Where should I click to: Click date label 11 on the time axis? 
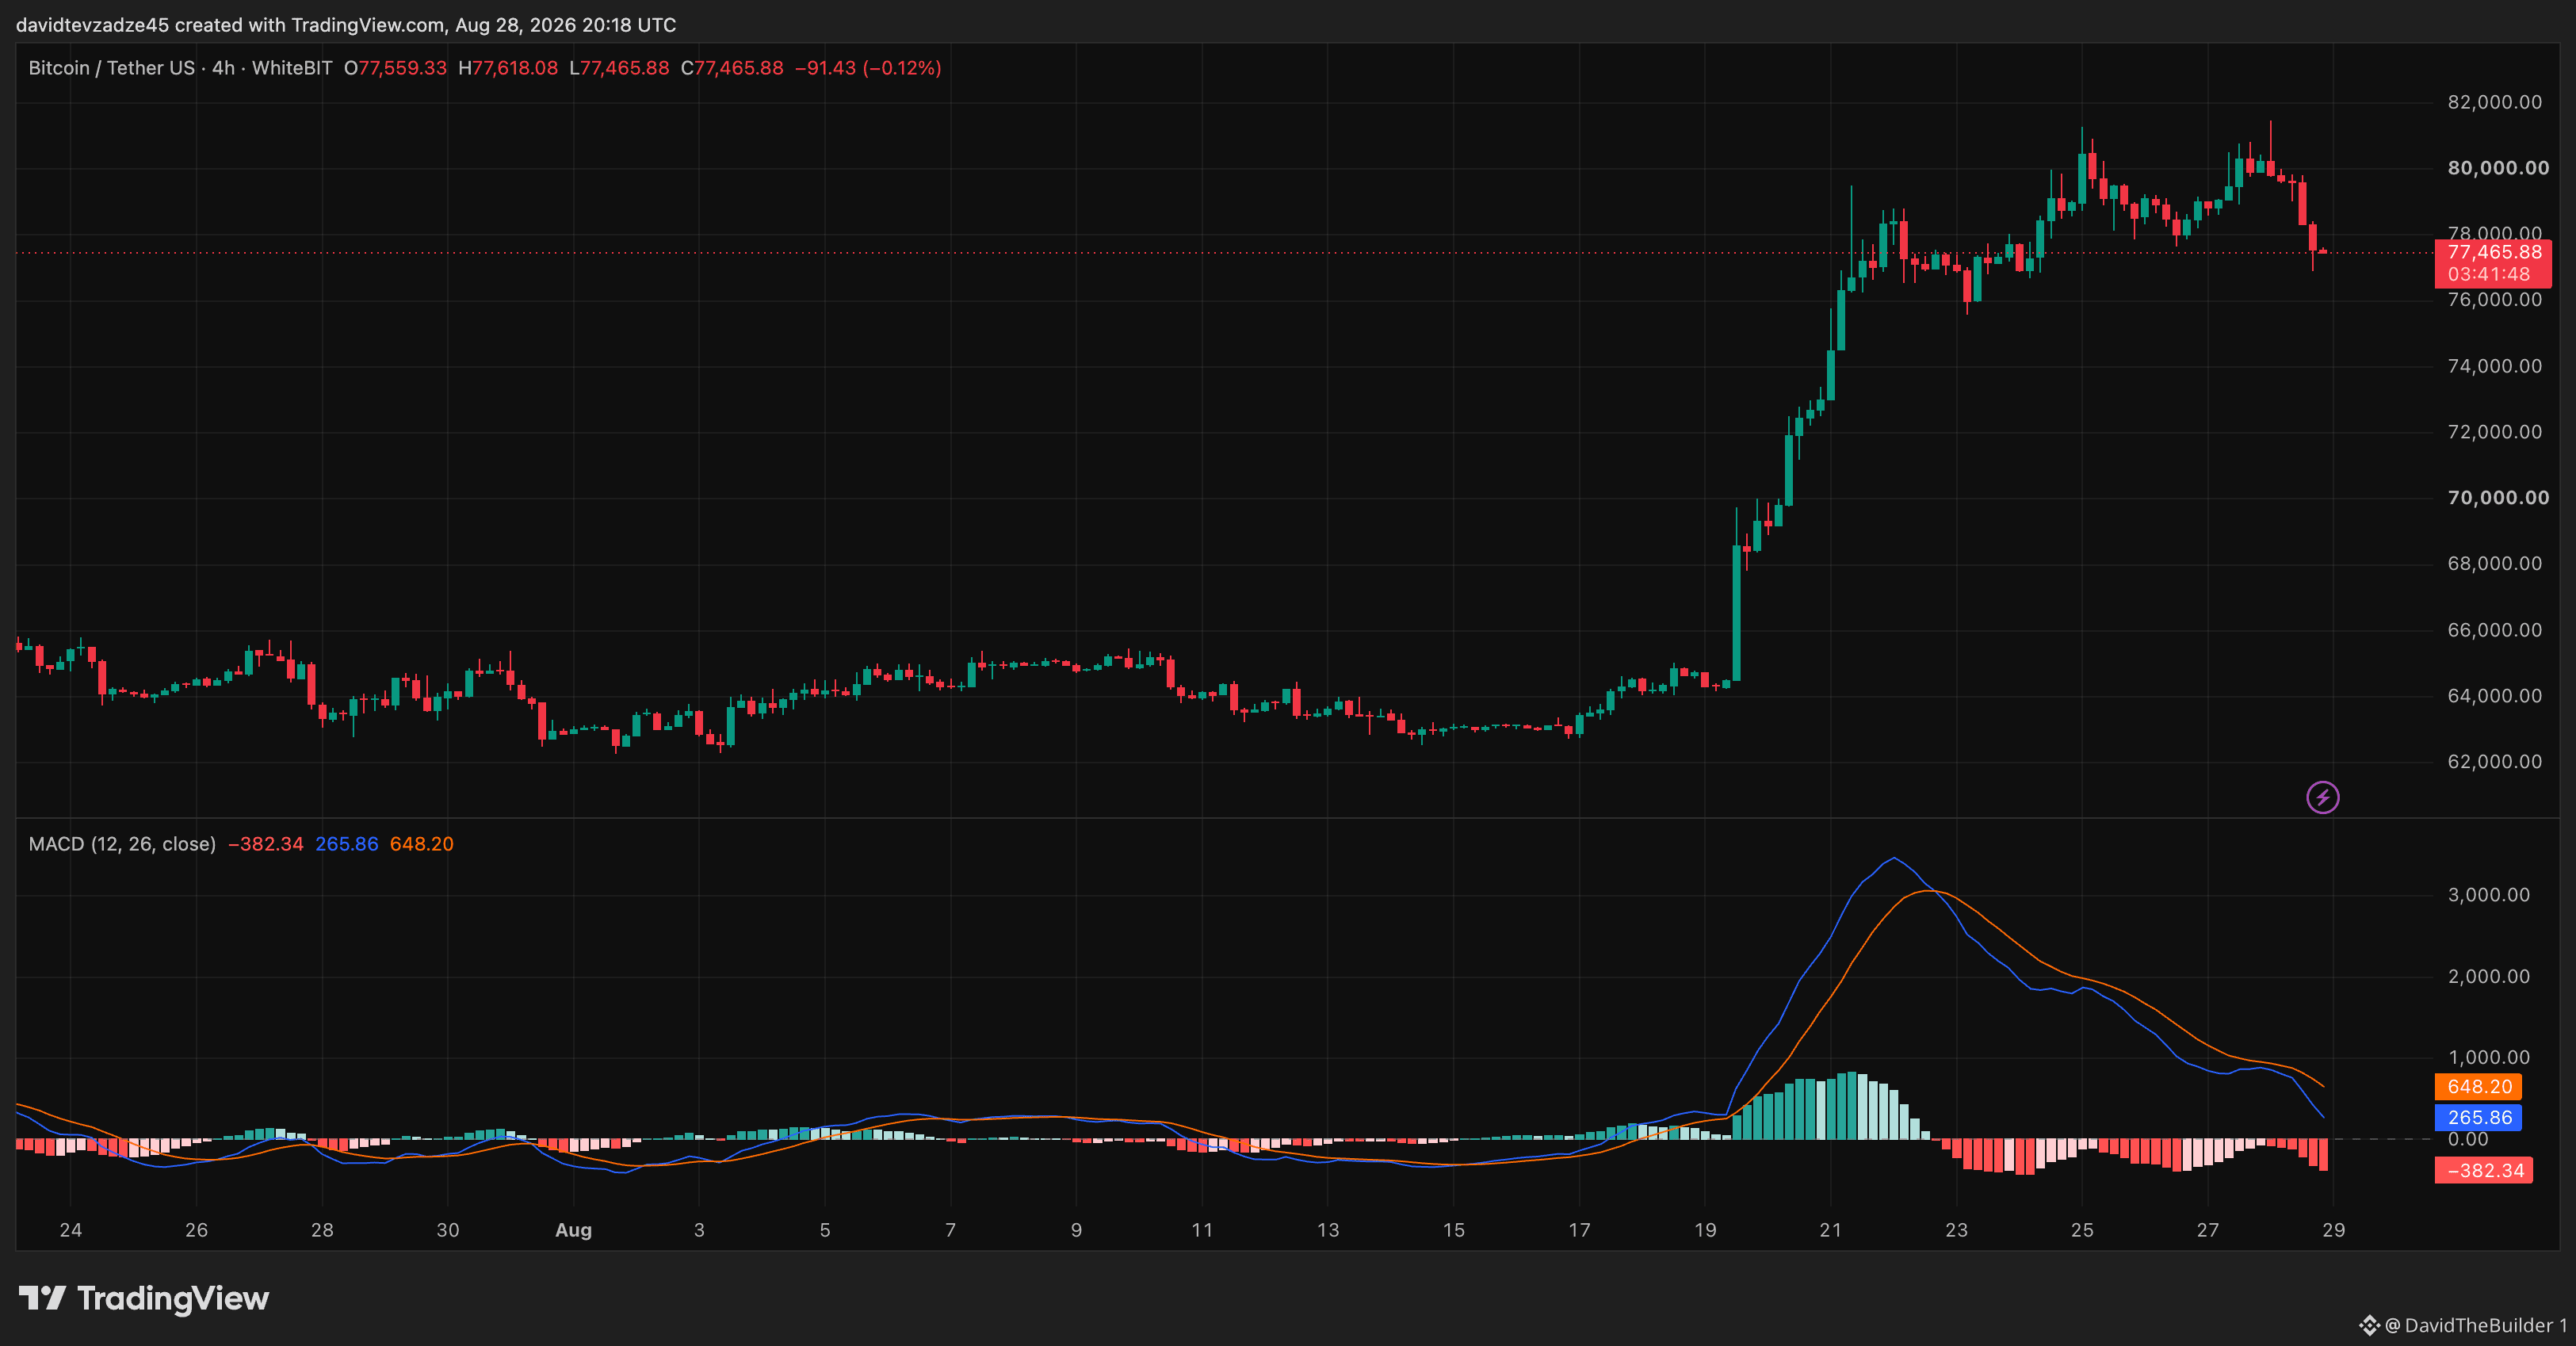click(1202, 1230)
